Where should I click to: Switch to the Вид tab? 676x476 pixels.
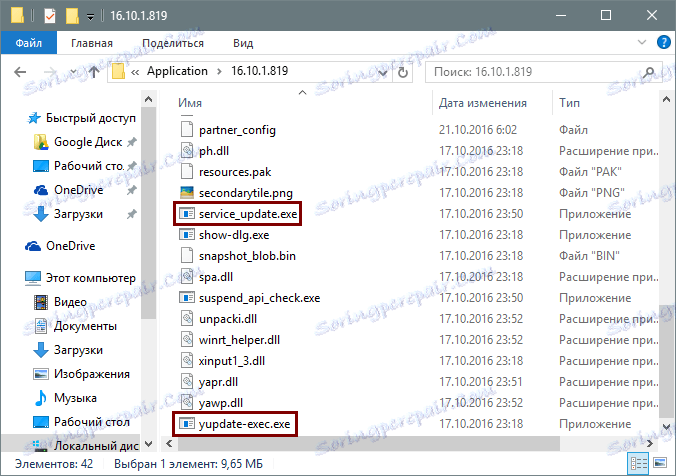coord(243,43)
